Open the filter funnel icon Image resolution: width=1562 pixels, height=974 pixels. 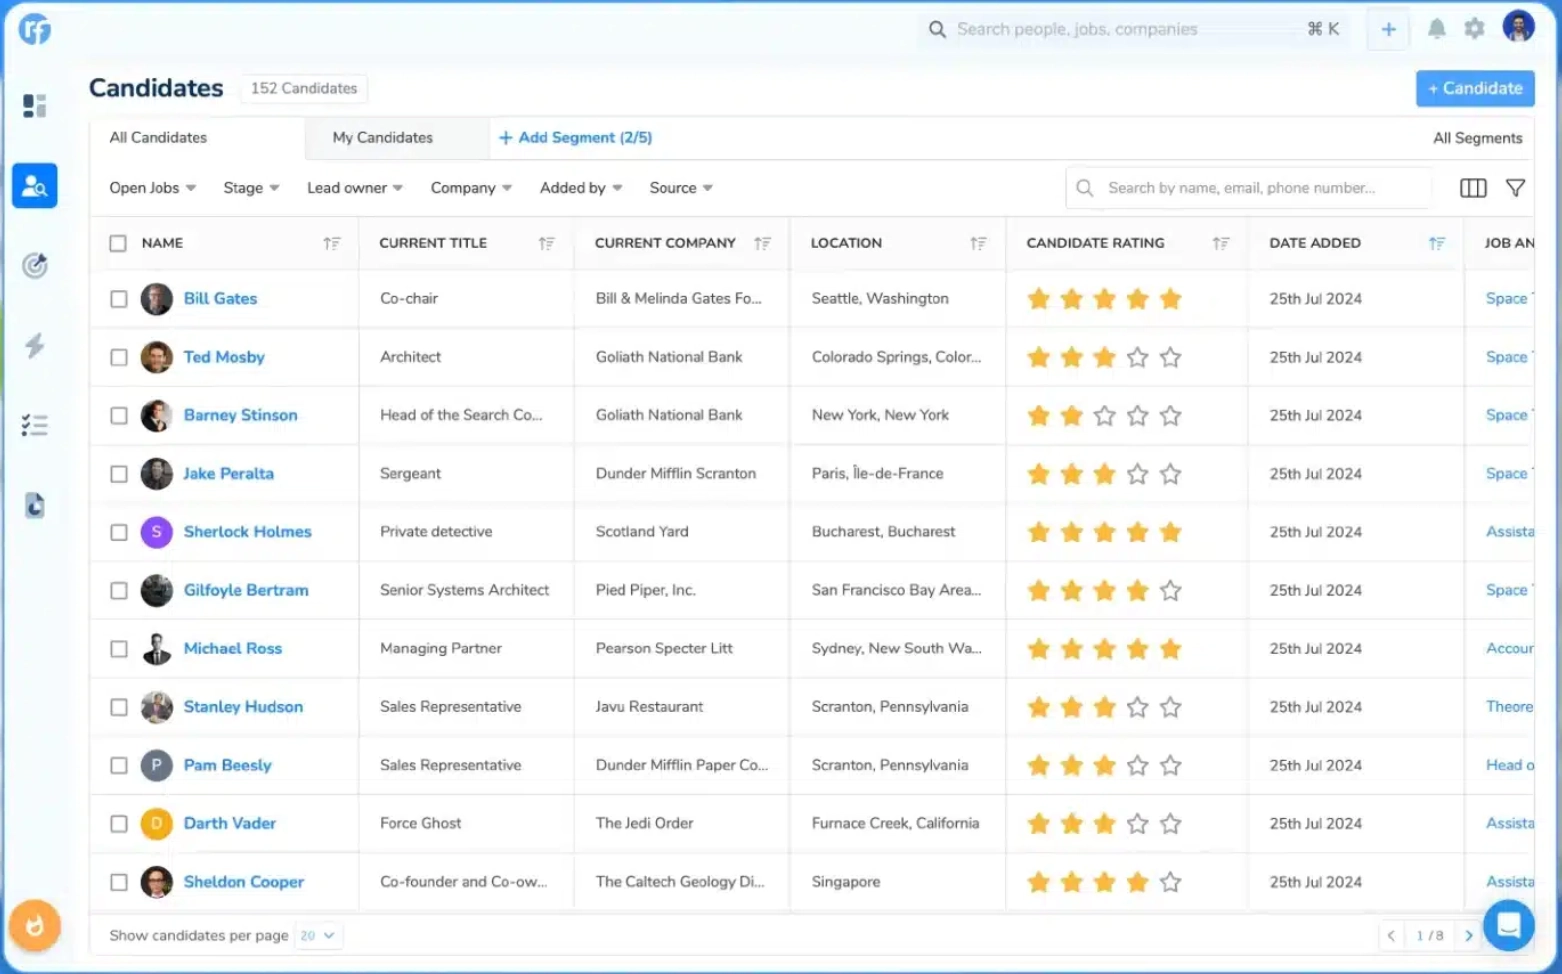(x=1515, y=188)
